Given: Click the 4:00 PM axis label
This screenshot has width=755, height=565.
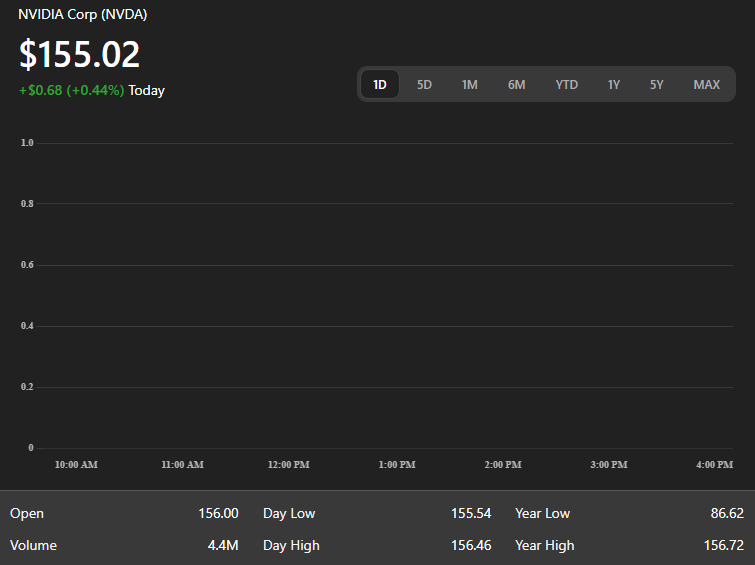Looking at the screenshot, I should point(715,464).
